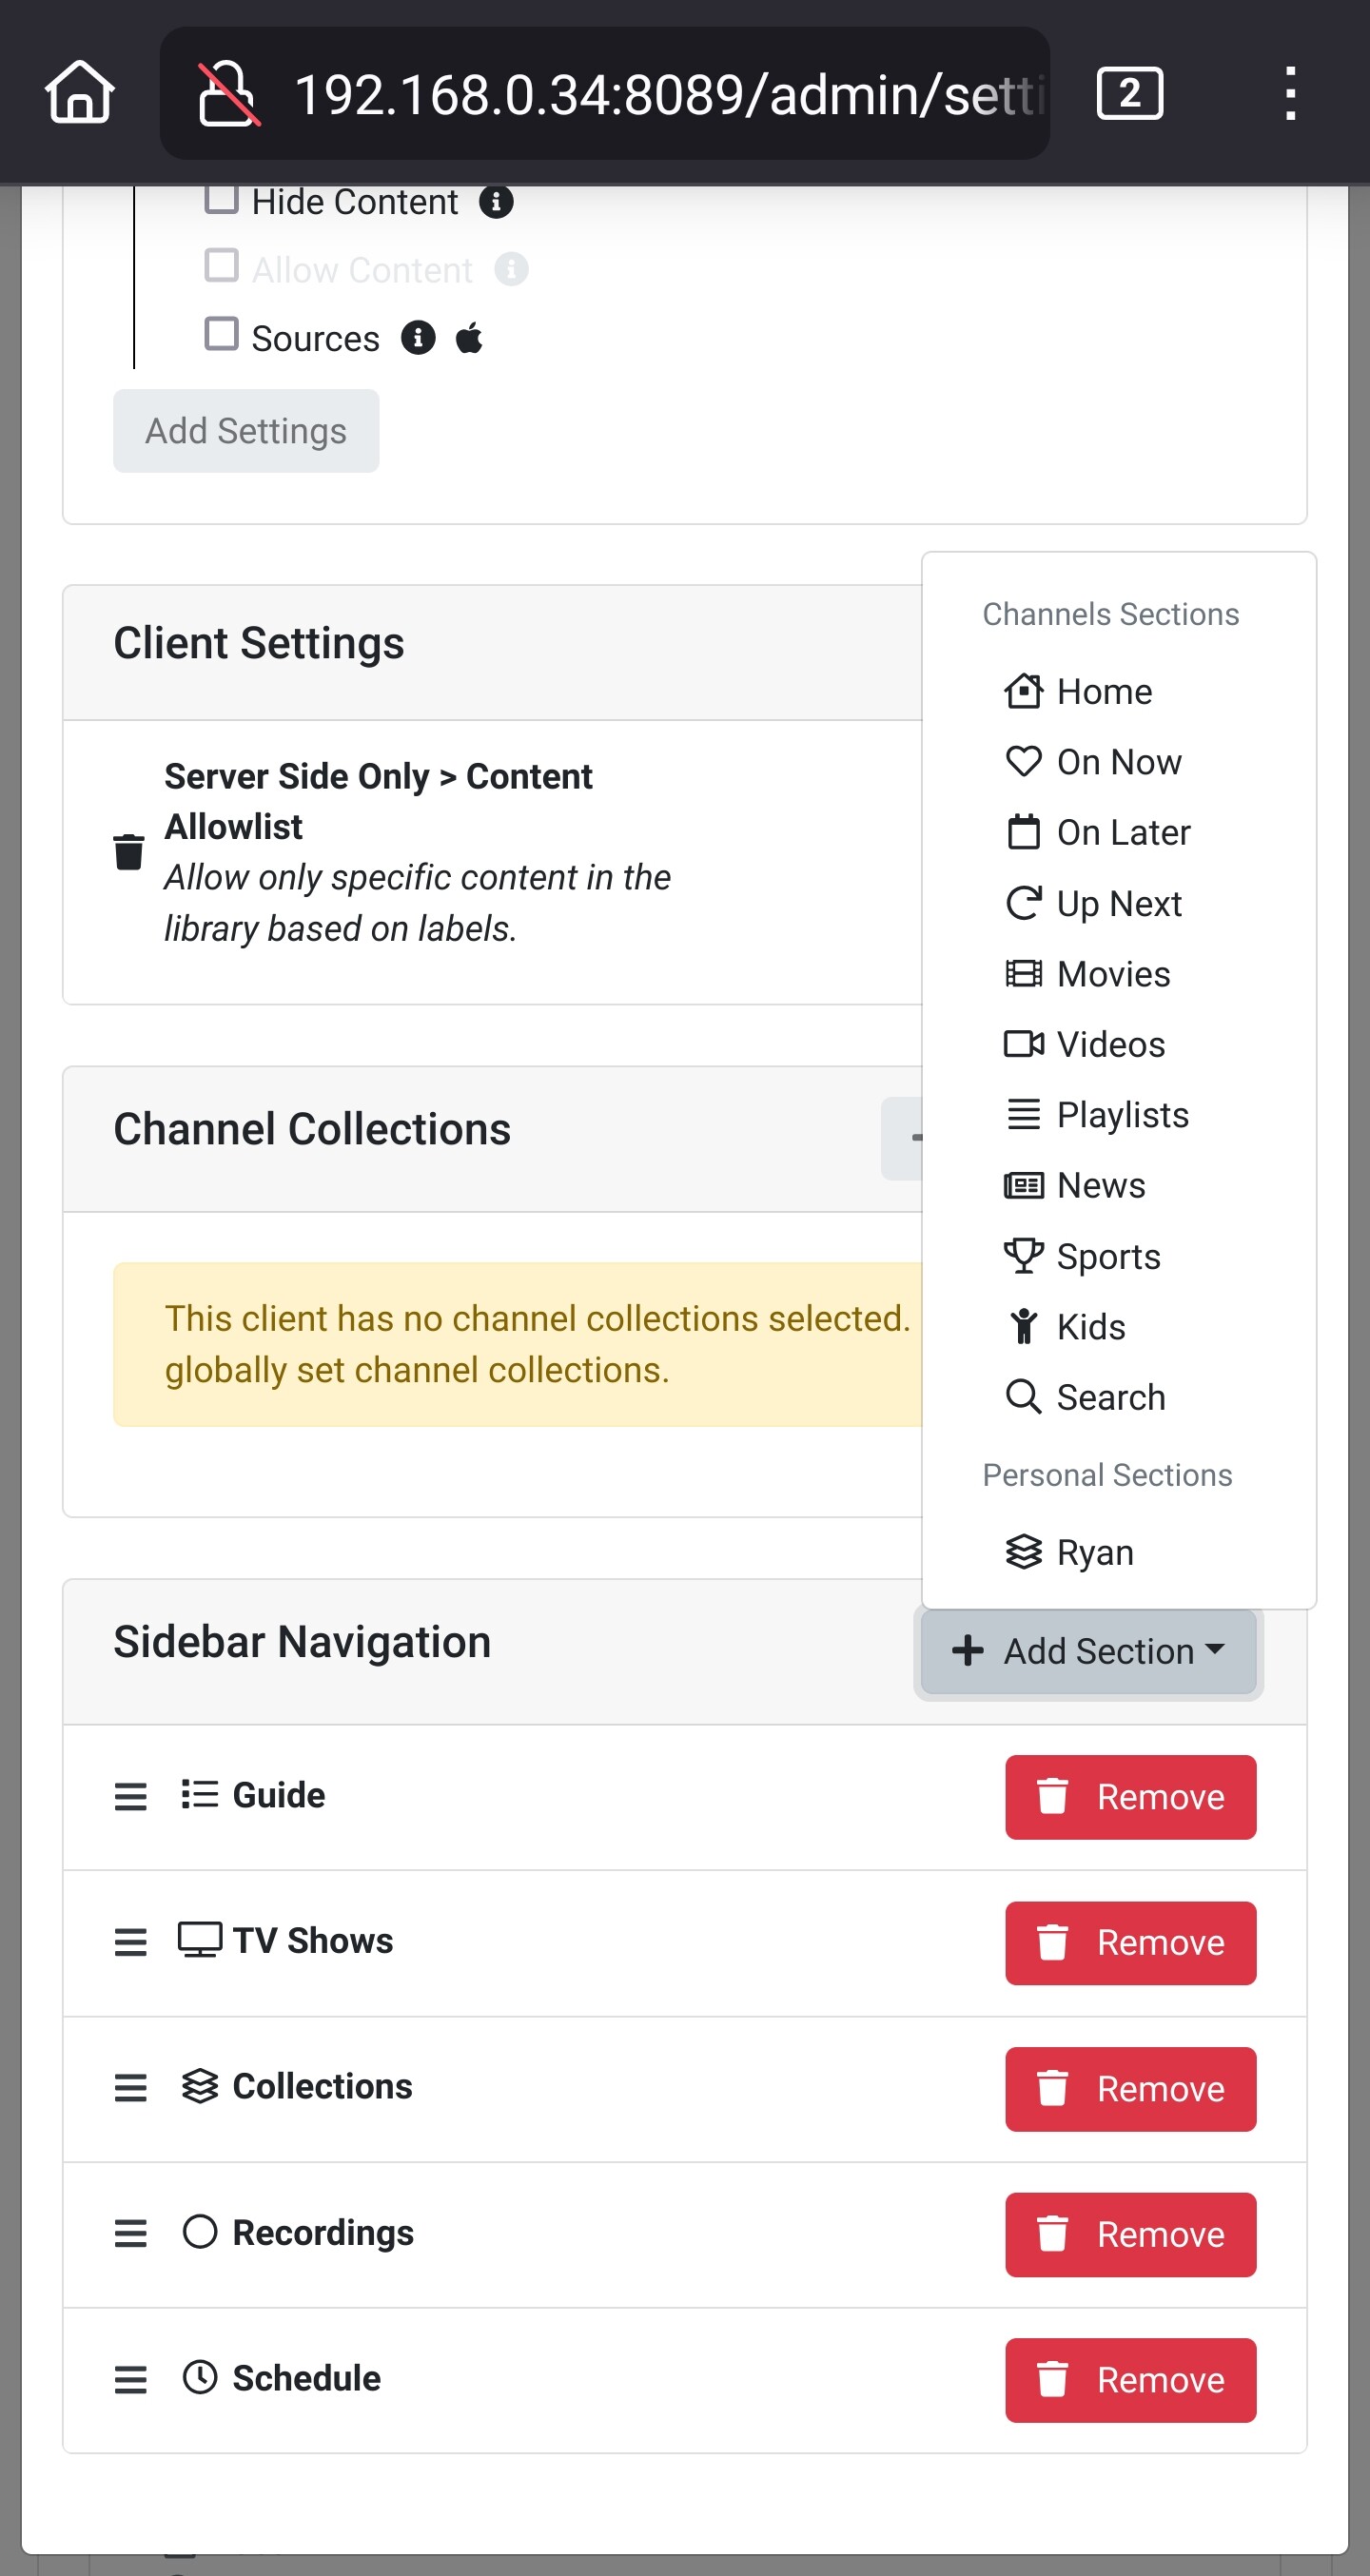Pick Sports from the section list
This screenshot has height=2576, width=1370.
(x=1108, y=1256)
